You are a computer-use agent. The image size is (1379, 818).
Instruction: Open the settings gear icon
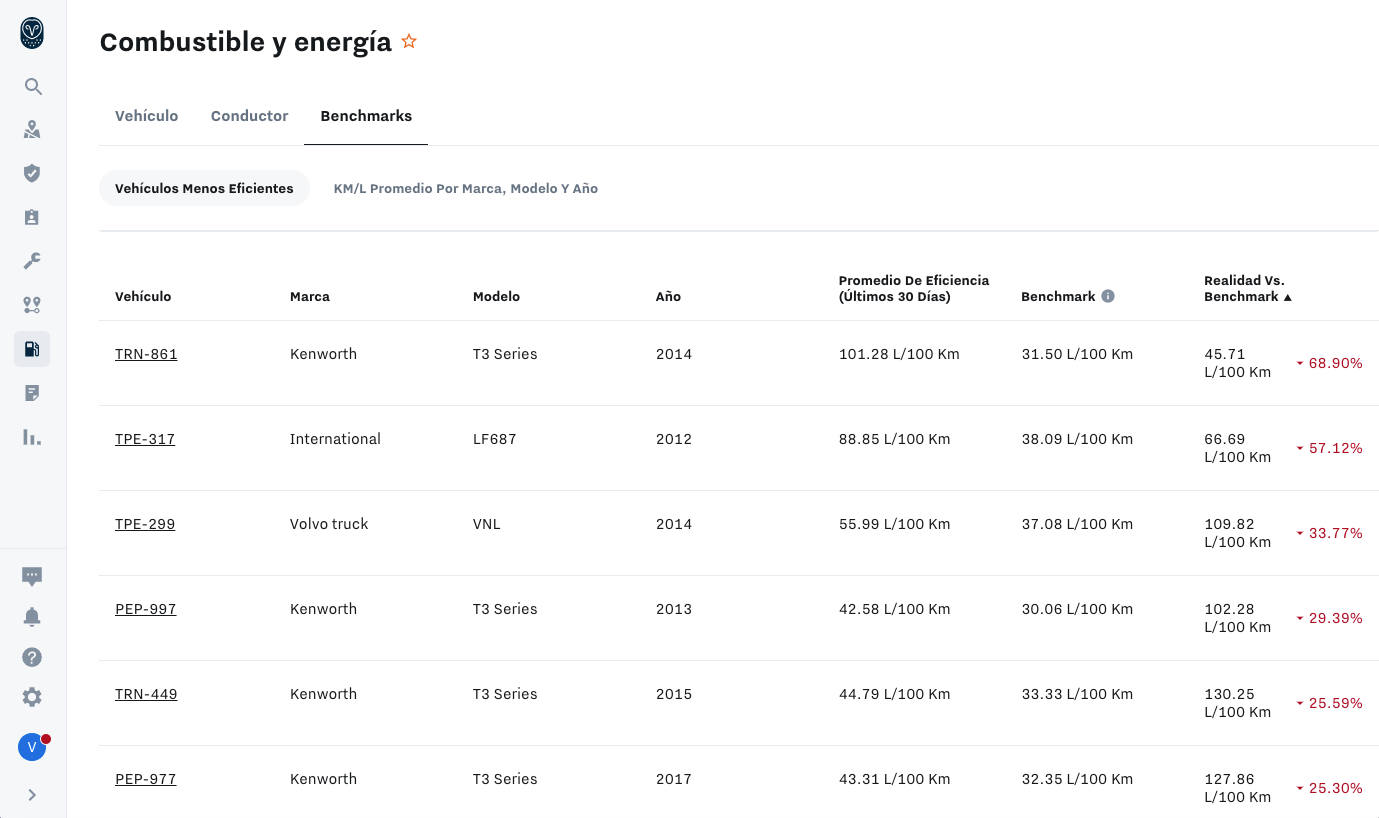click(x=32, y=697)
